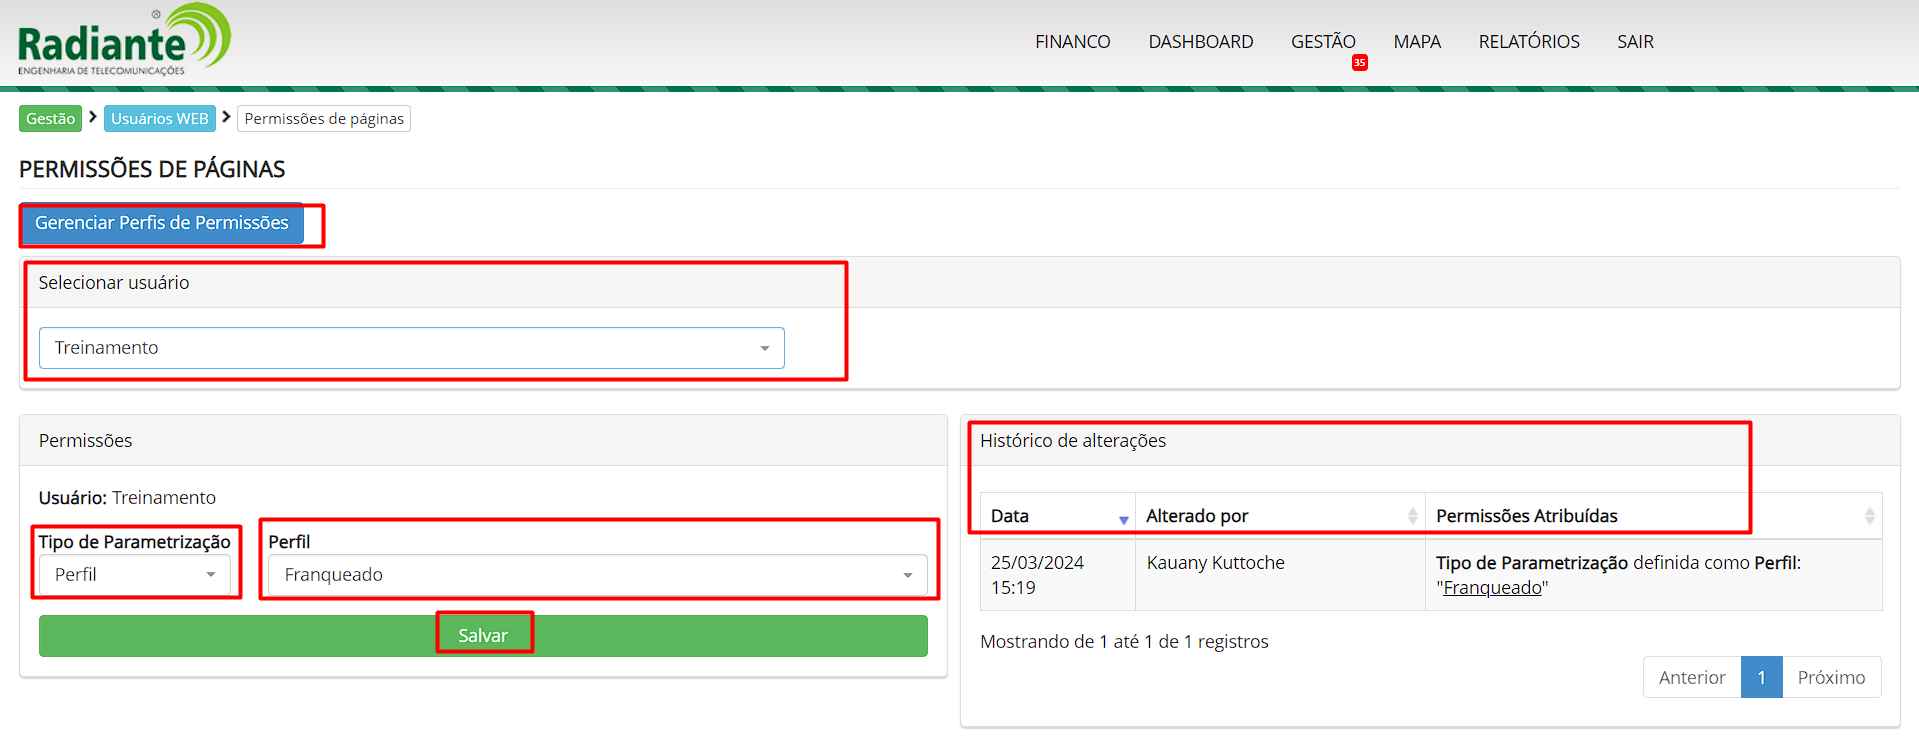Expand the Tipo de Parametrização dropdown

(x=135, y=575)
